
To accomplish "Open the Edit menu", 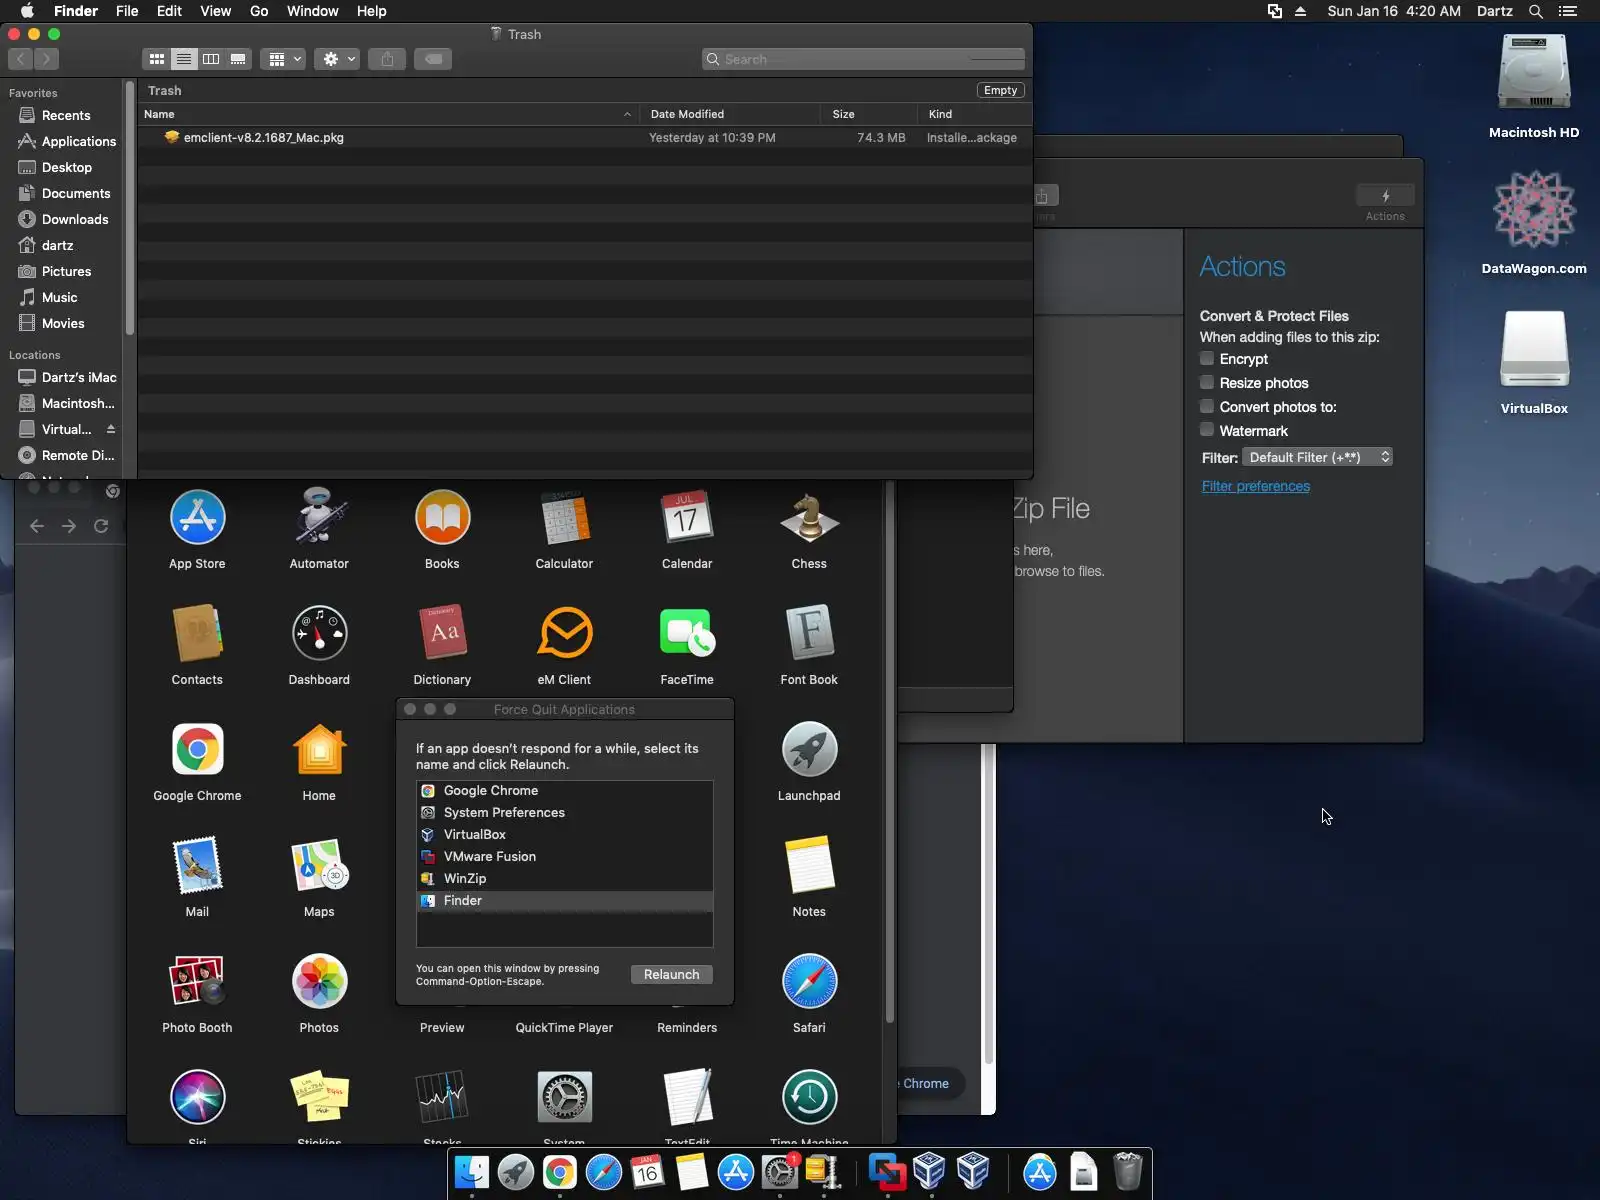I will point(169,11).
